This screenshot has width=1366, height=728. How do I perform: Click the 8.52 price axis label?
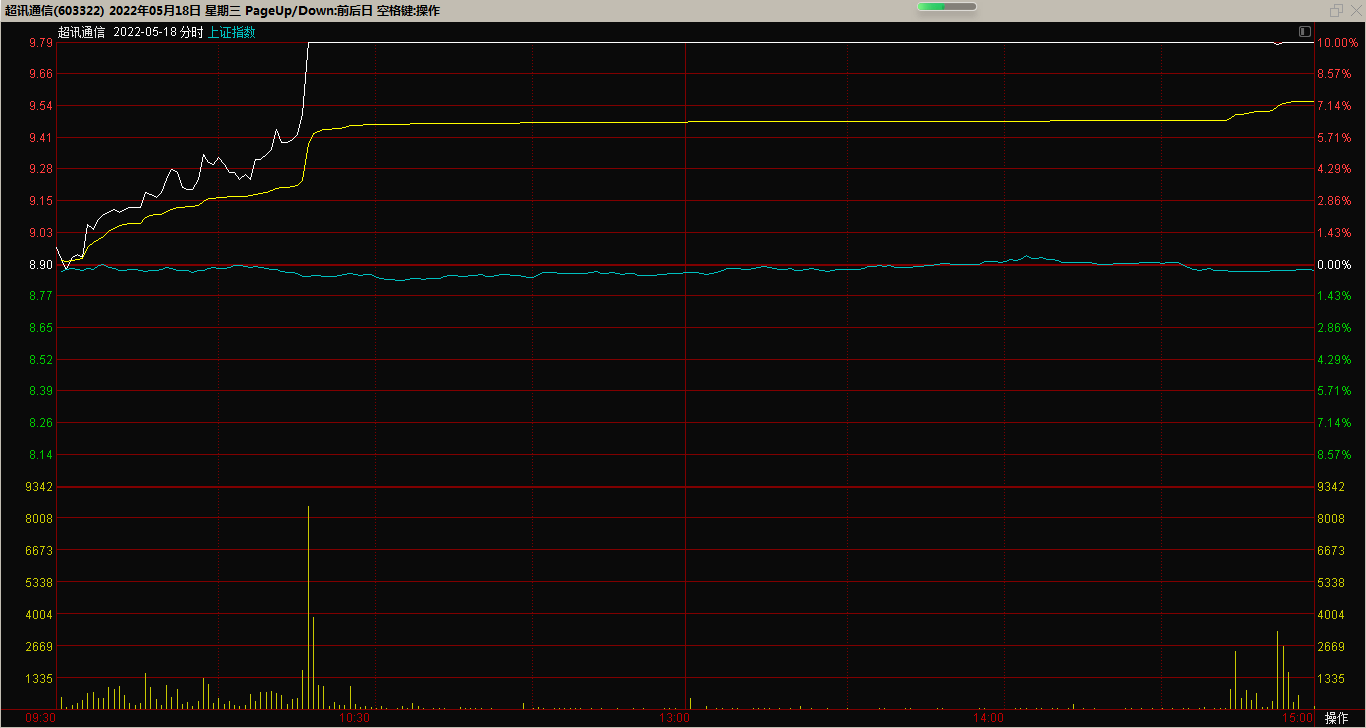[41, 360]
